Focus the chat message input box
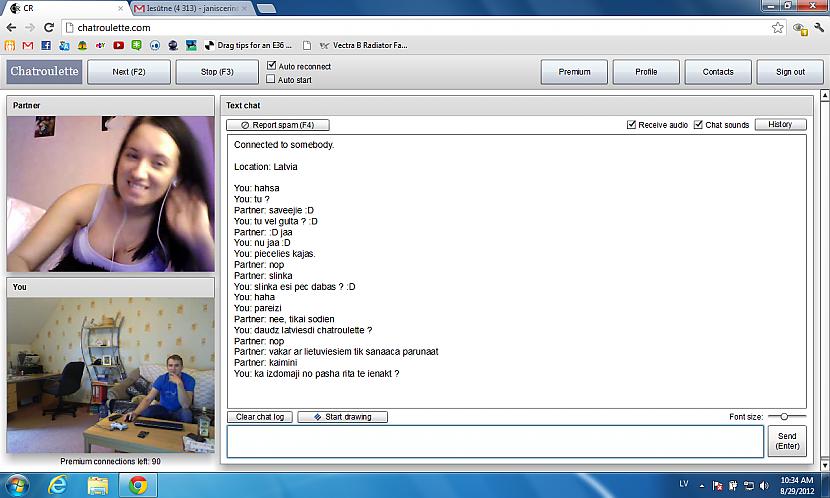This screenshot has width=830, height=498. coord(495,441)
